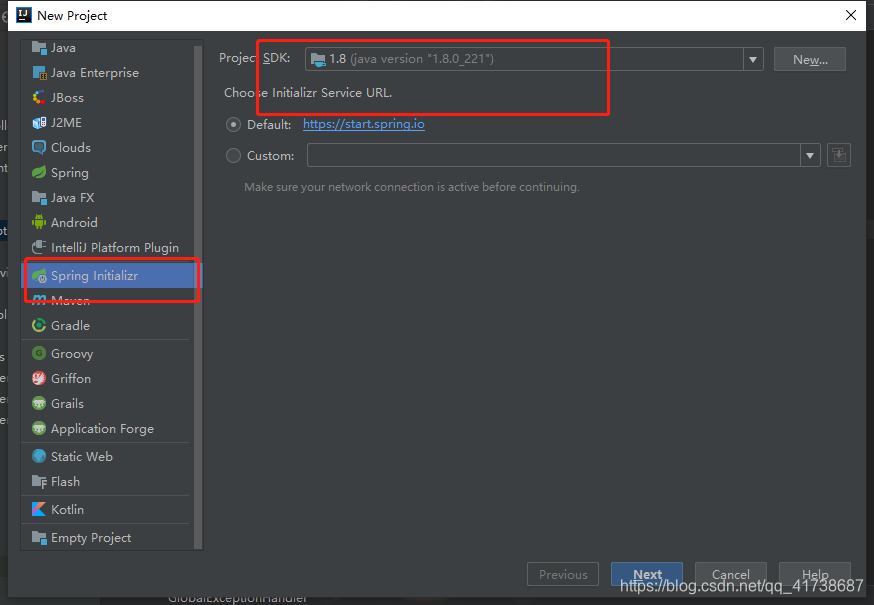
Task: Select the Flash text entry
Action: 66,482
